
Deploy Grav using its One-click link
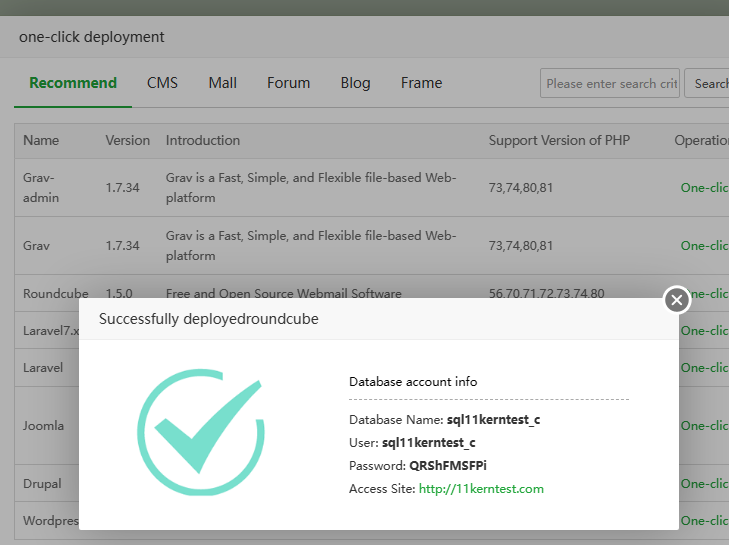pyautogui.click(x=704, y=246)
